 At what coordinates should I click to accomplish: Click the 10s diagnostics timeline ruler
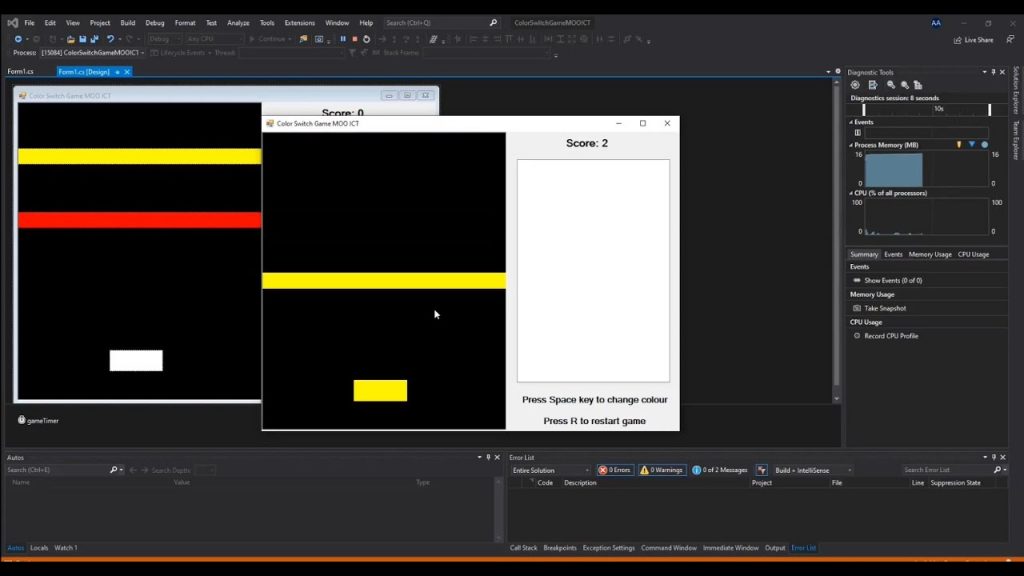pyautogui.click(x=937, y=109)
